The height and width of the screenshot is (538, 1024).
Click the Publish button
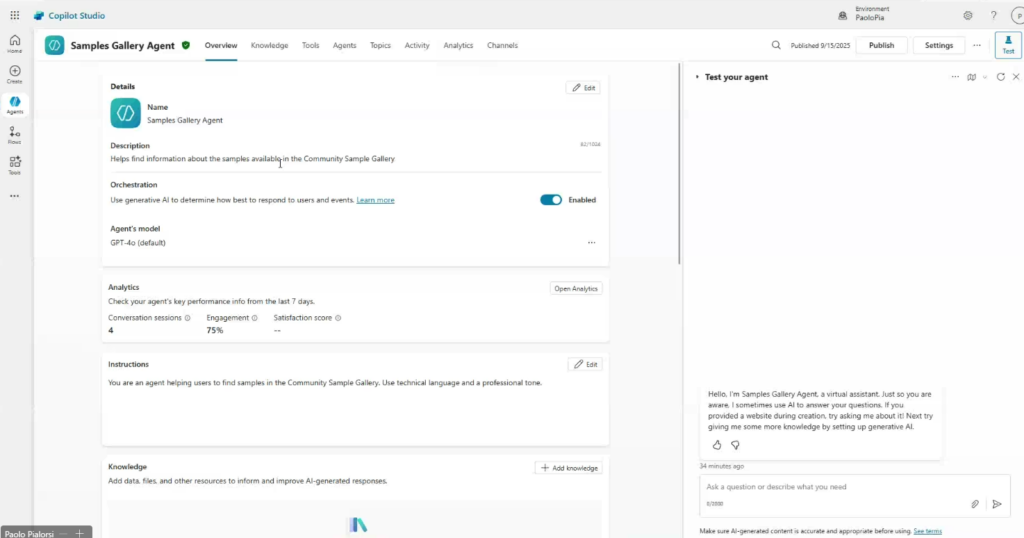[x=881, y=45]
